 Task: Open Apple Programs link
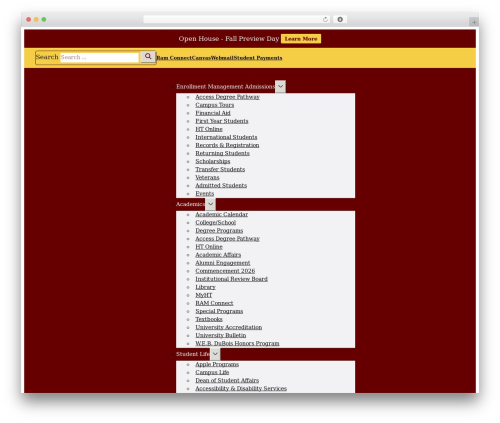coord(217,364)
